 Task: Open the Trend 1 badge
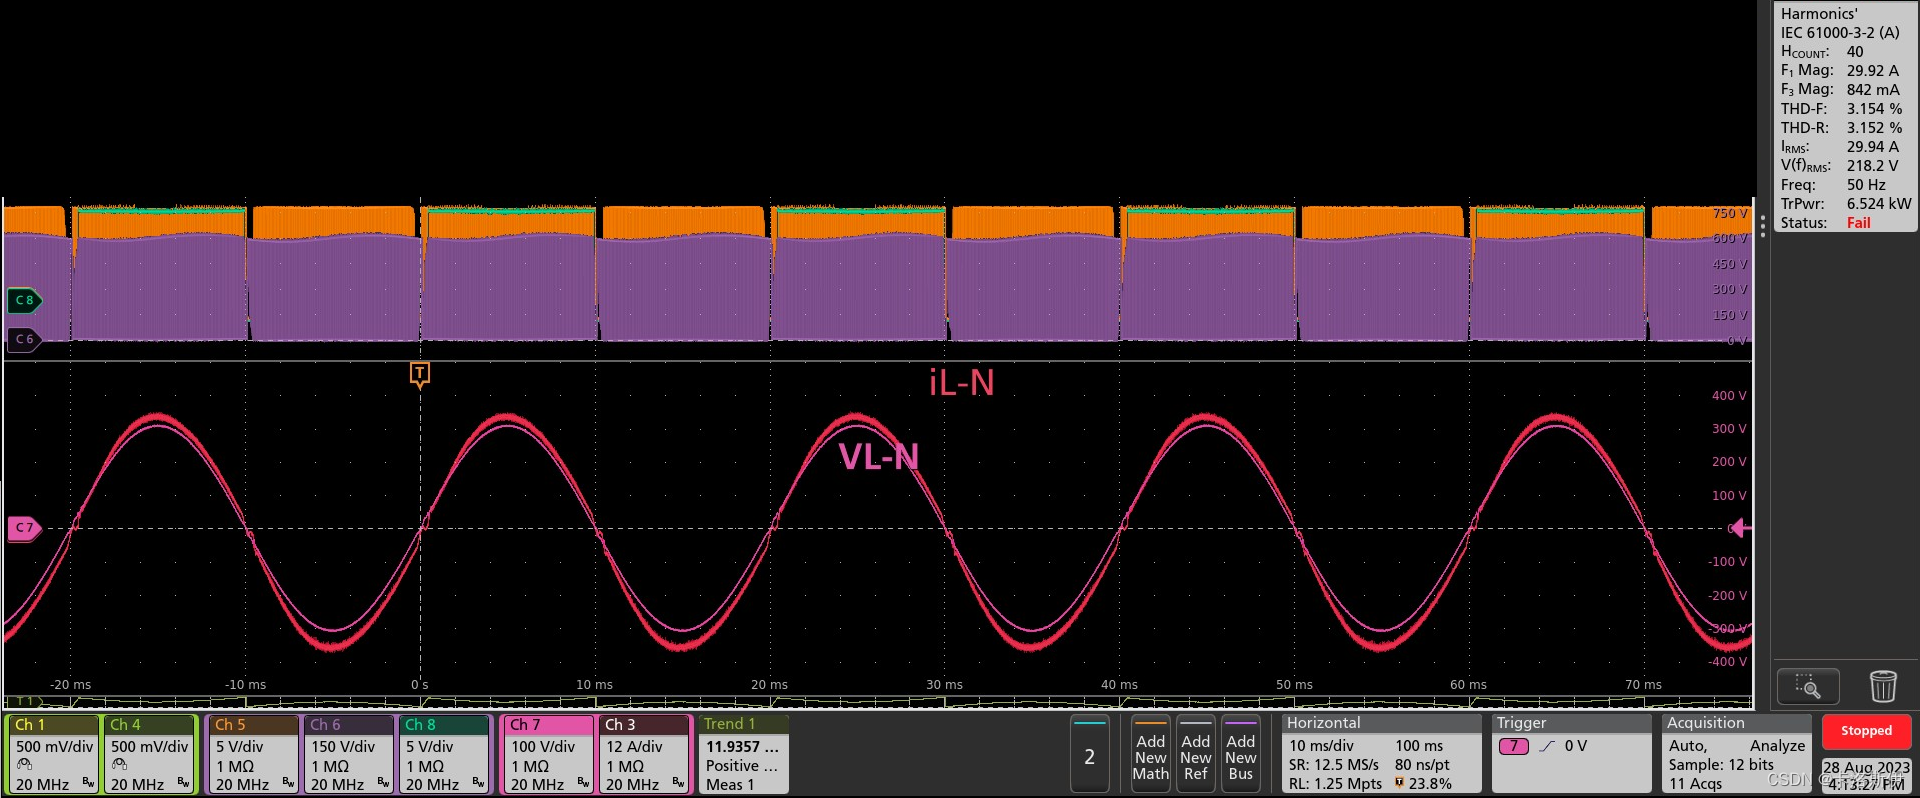[744, 754]
